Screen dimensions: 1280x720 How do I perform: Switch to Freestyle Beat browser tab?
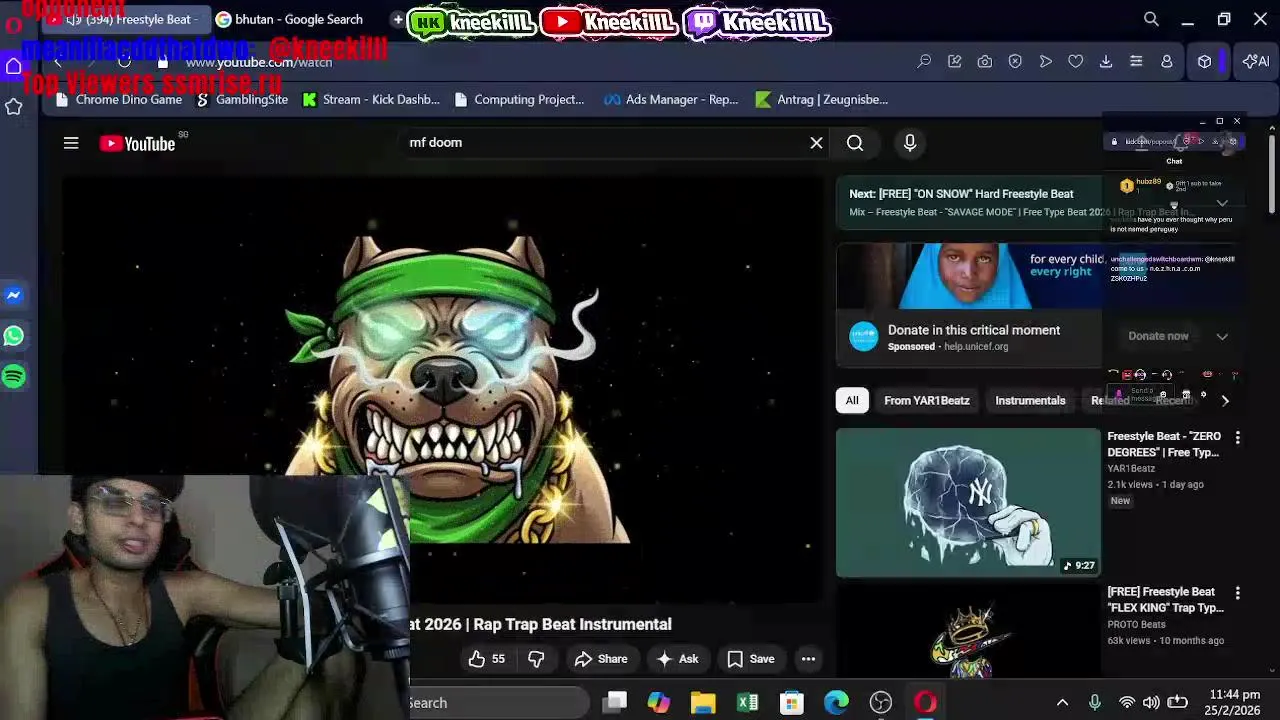tap(125, 19)
